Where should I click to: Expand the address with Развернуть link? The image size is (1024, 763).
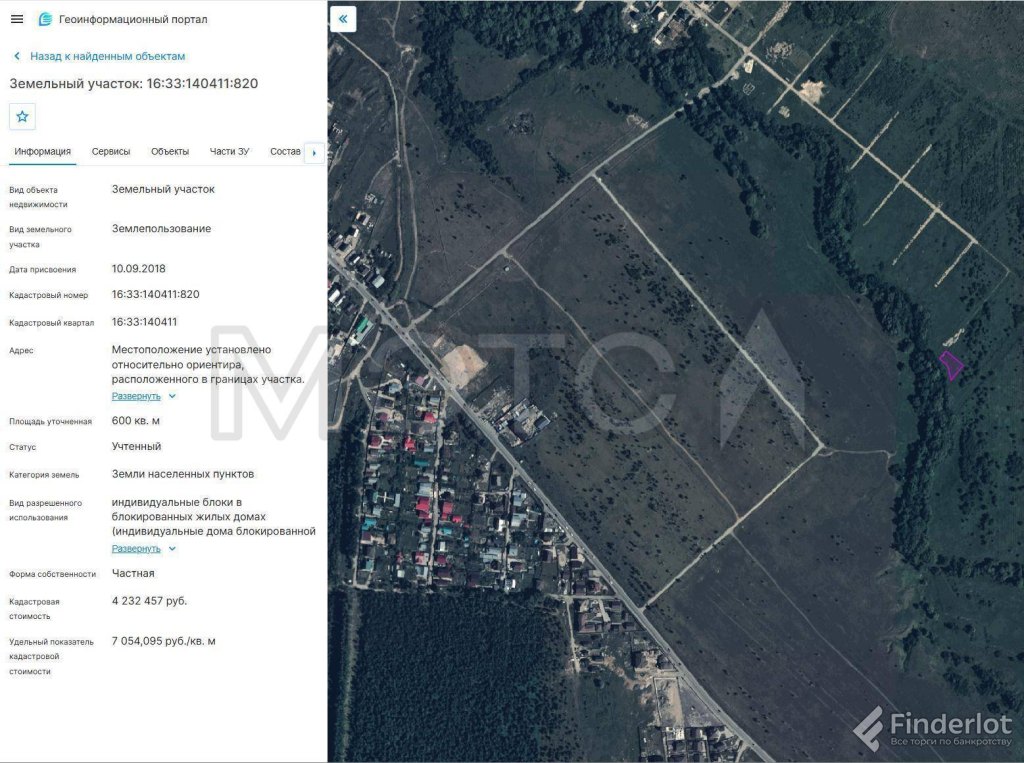(x=136, y=396)
